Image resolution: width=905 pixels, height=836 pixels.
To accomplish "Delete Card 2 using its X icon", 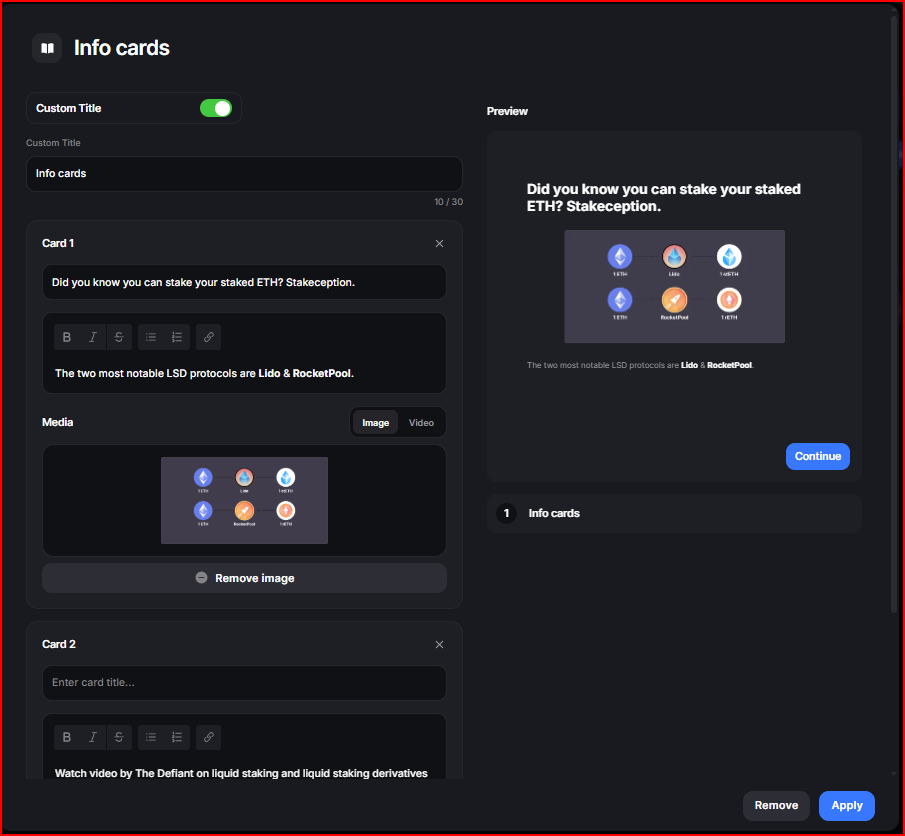I will [439, 645].
